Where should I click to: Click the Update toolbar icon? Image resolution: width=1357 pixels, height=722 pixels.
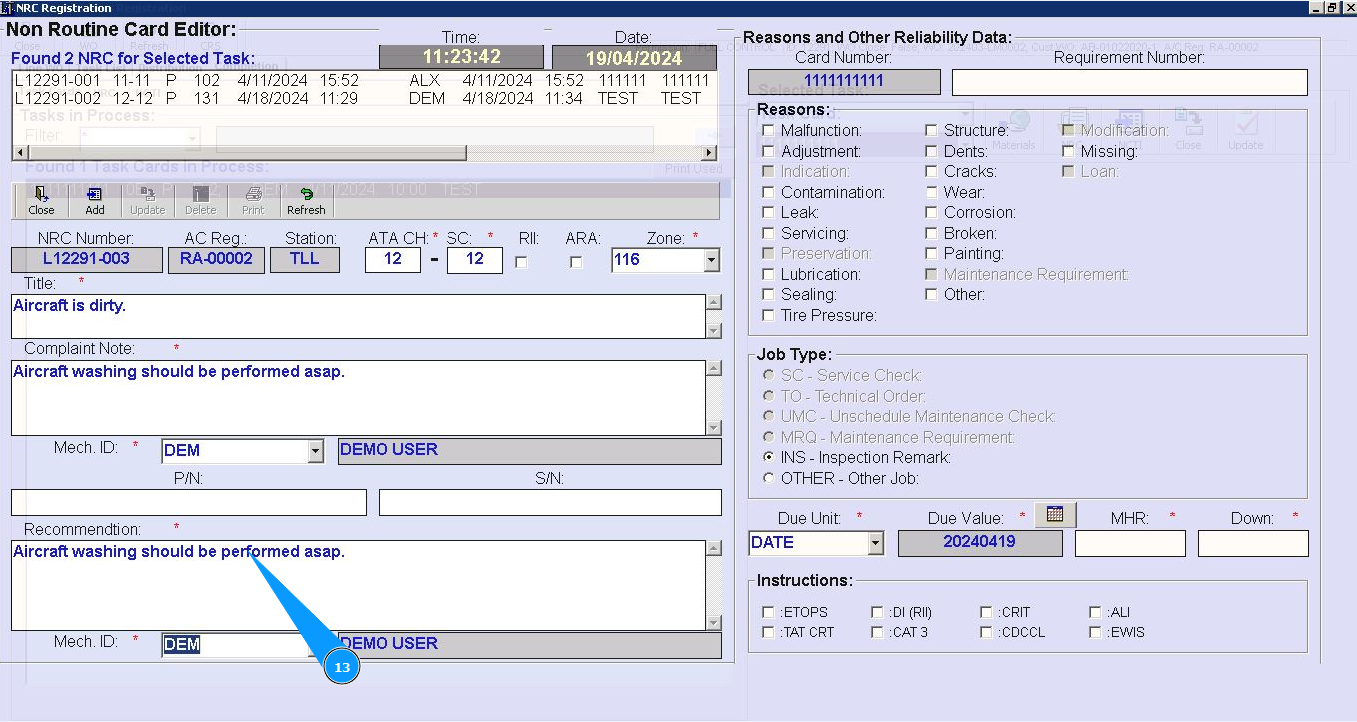pos(147,200)
